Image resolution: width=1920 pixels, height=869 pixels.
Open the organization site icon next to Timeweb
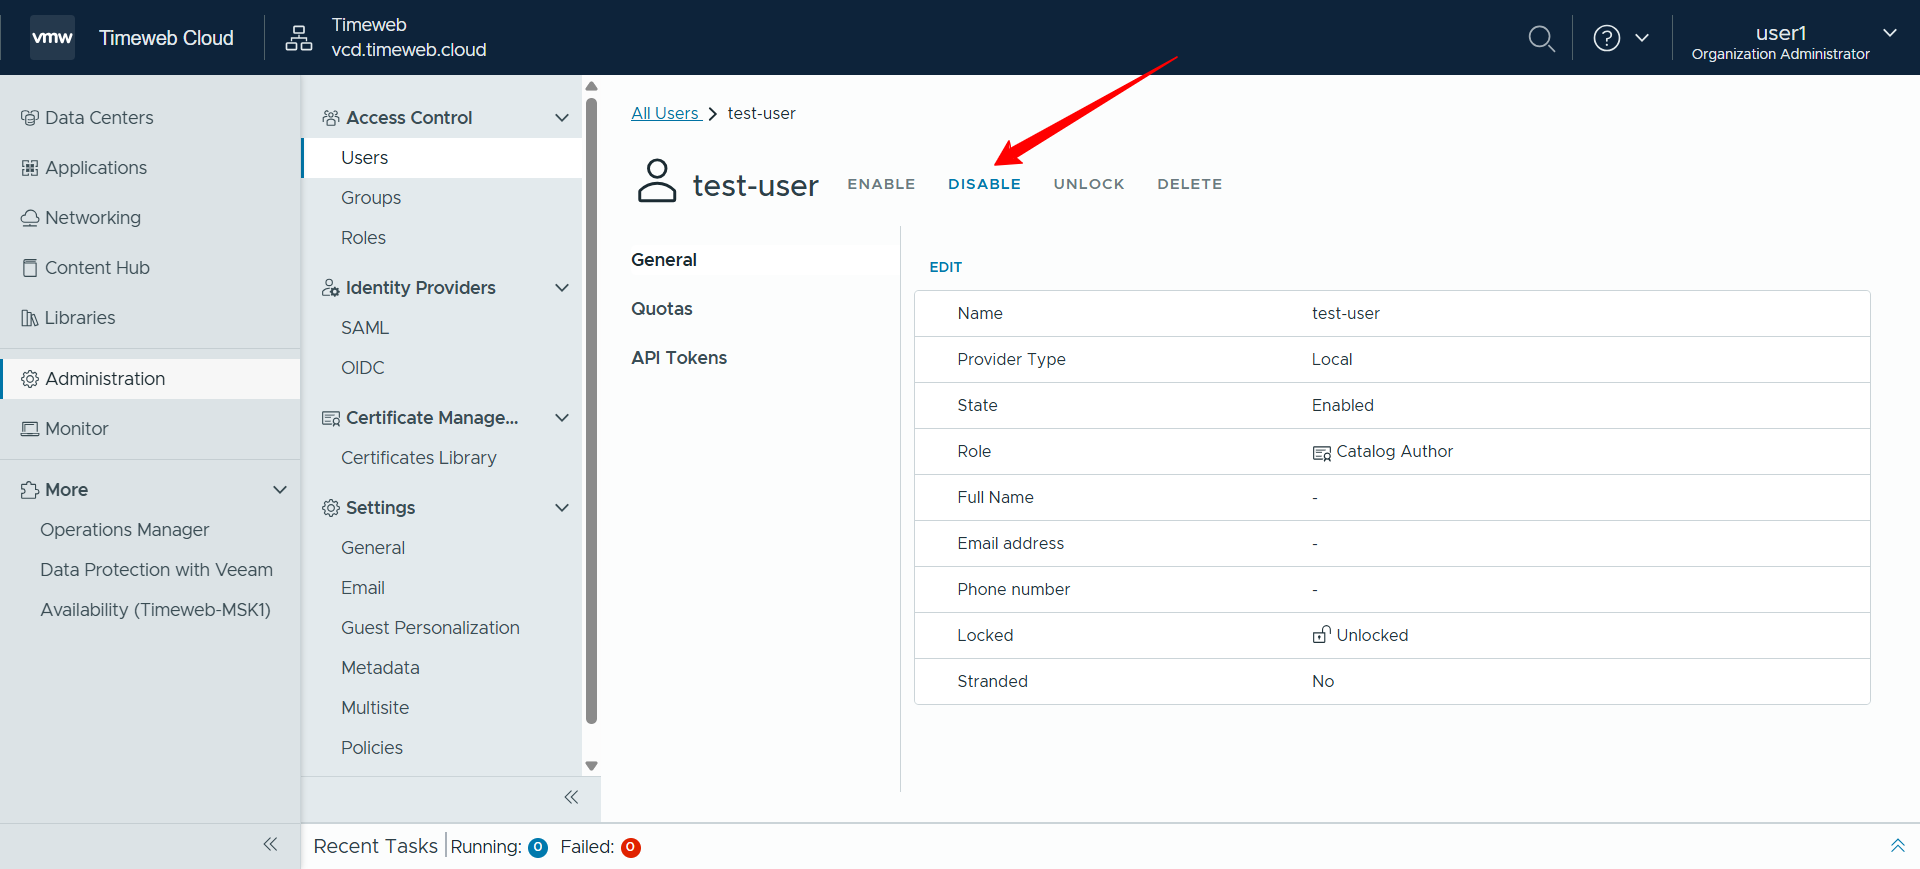point(298,38)
